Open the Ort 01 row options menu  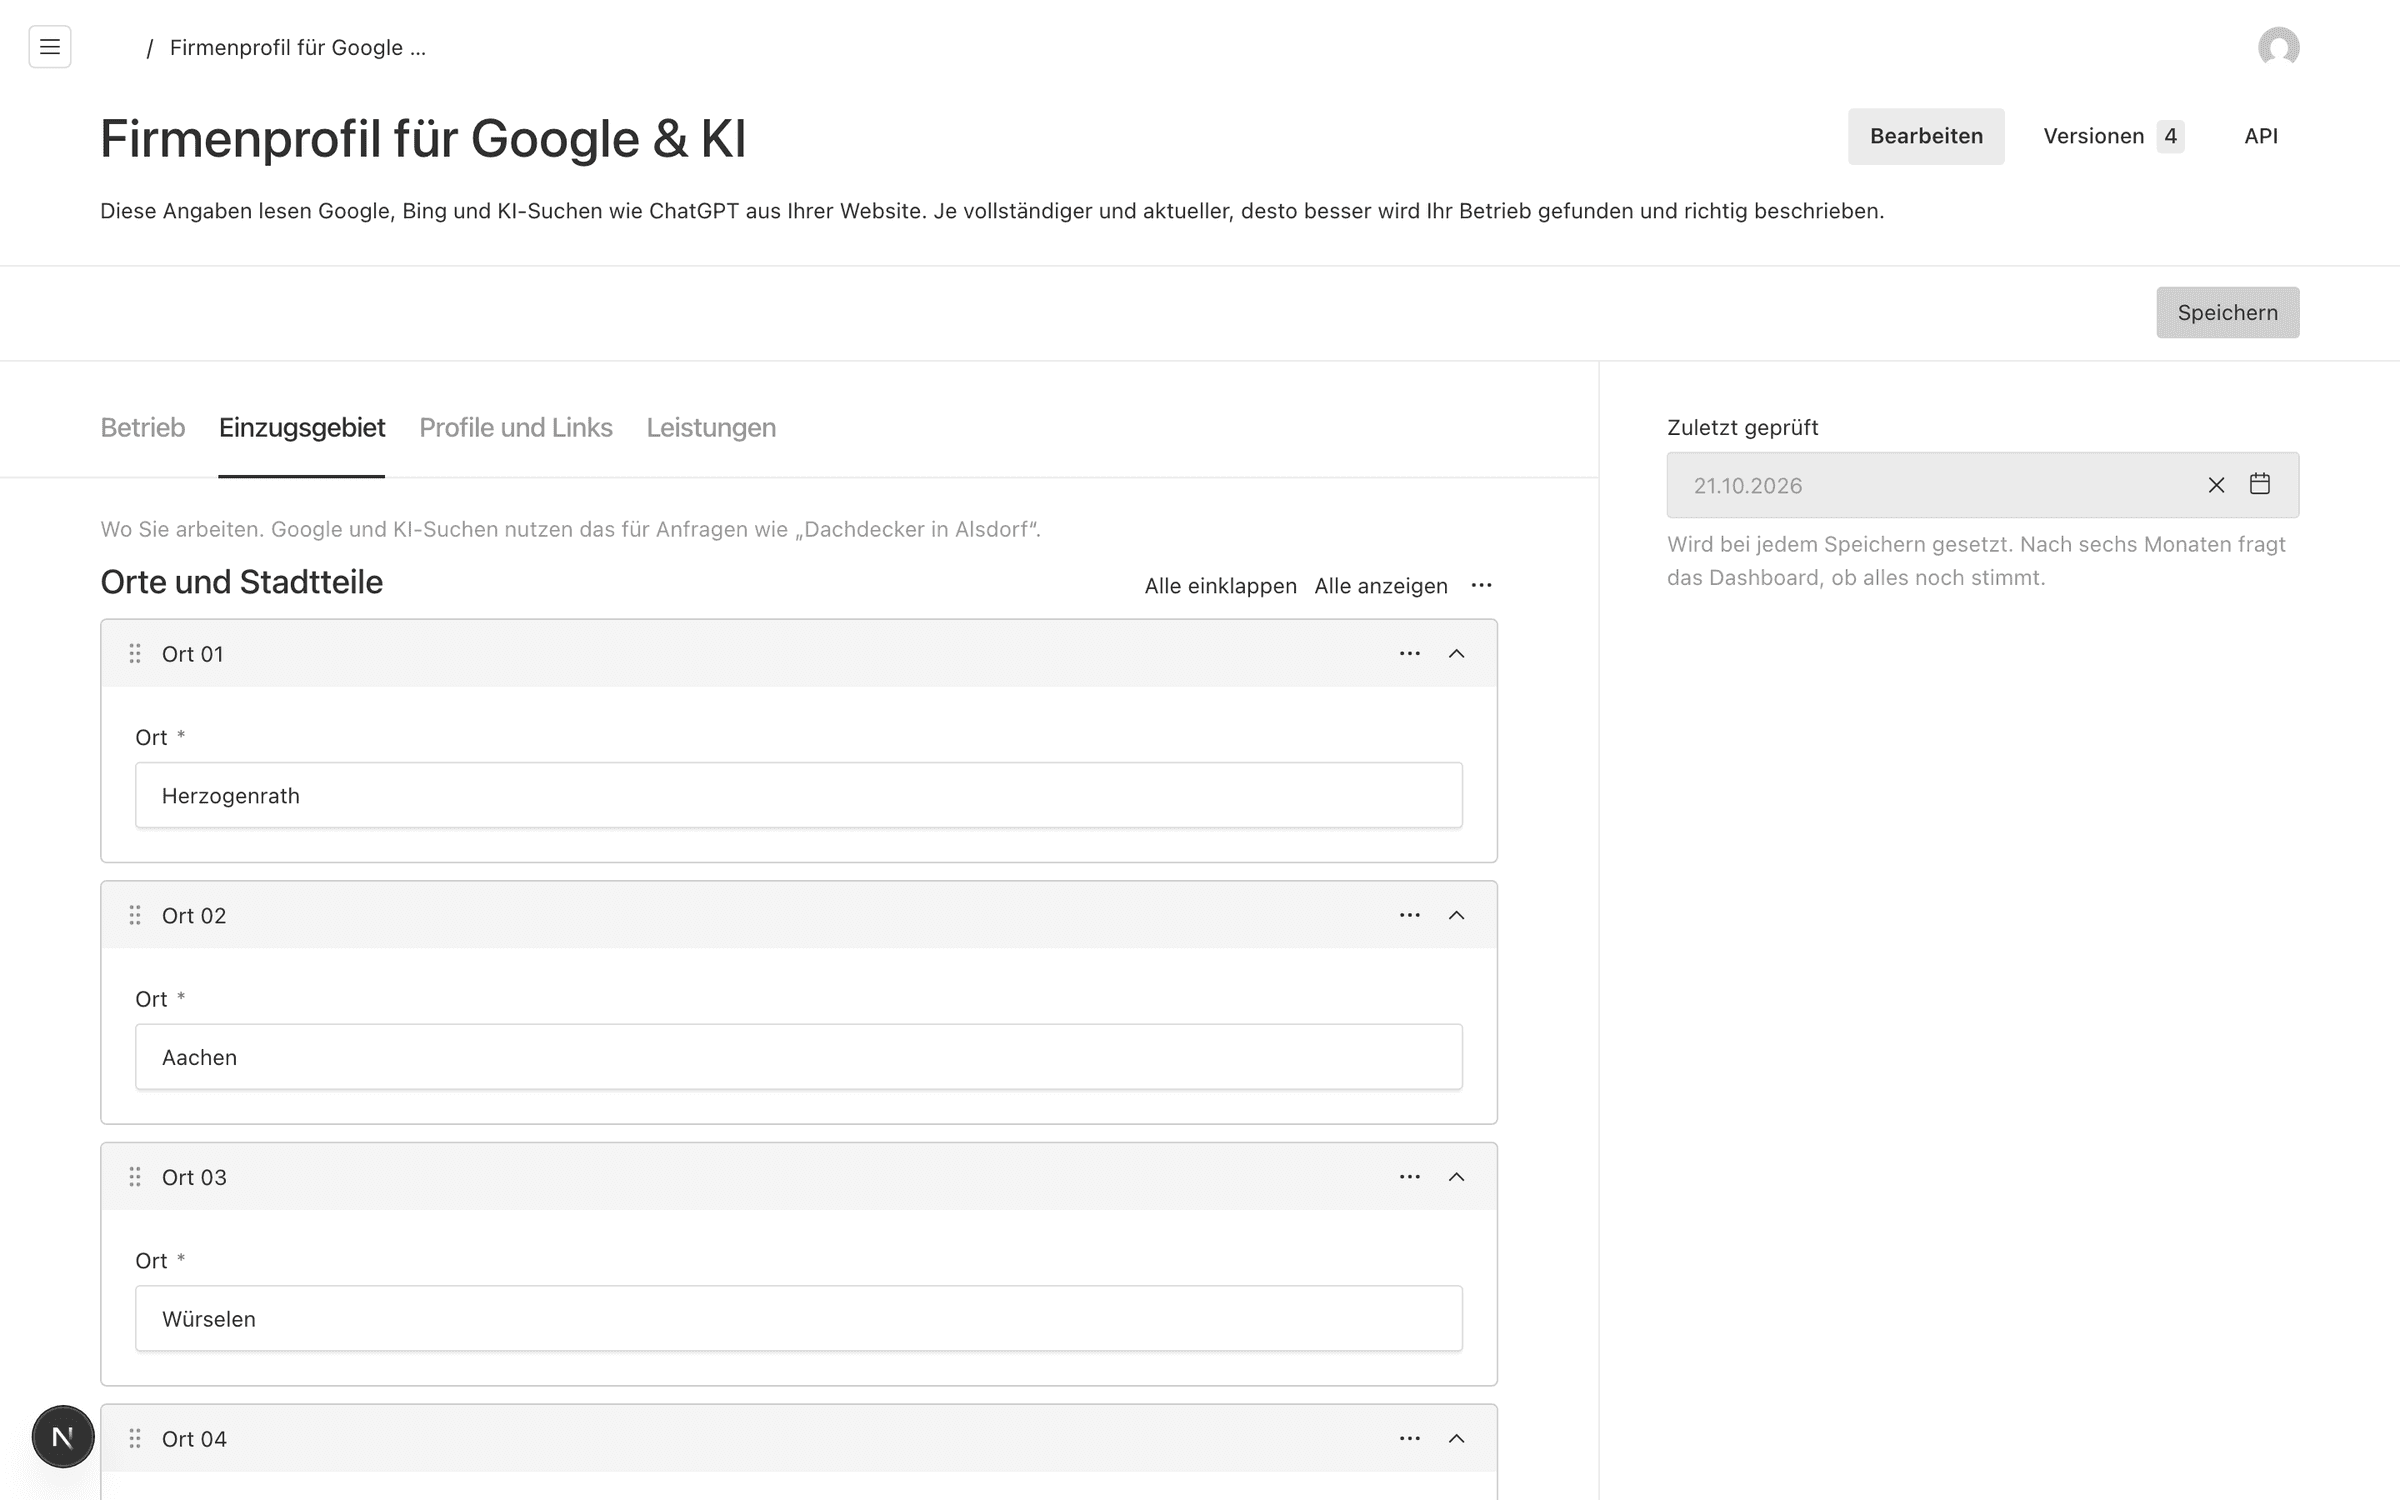point(1410,654)
